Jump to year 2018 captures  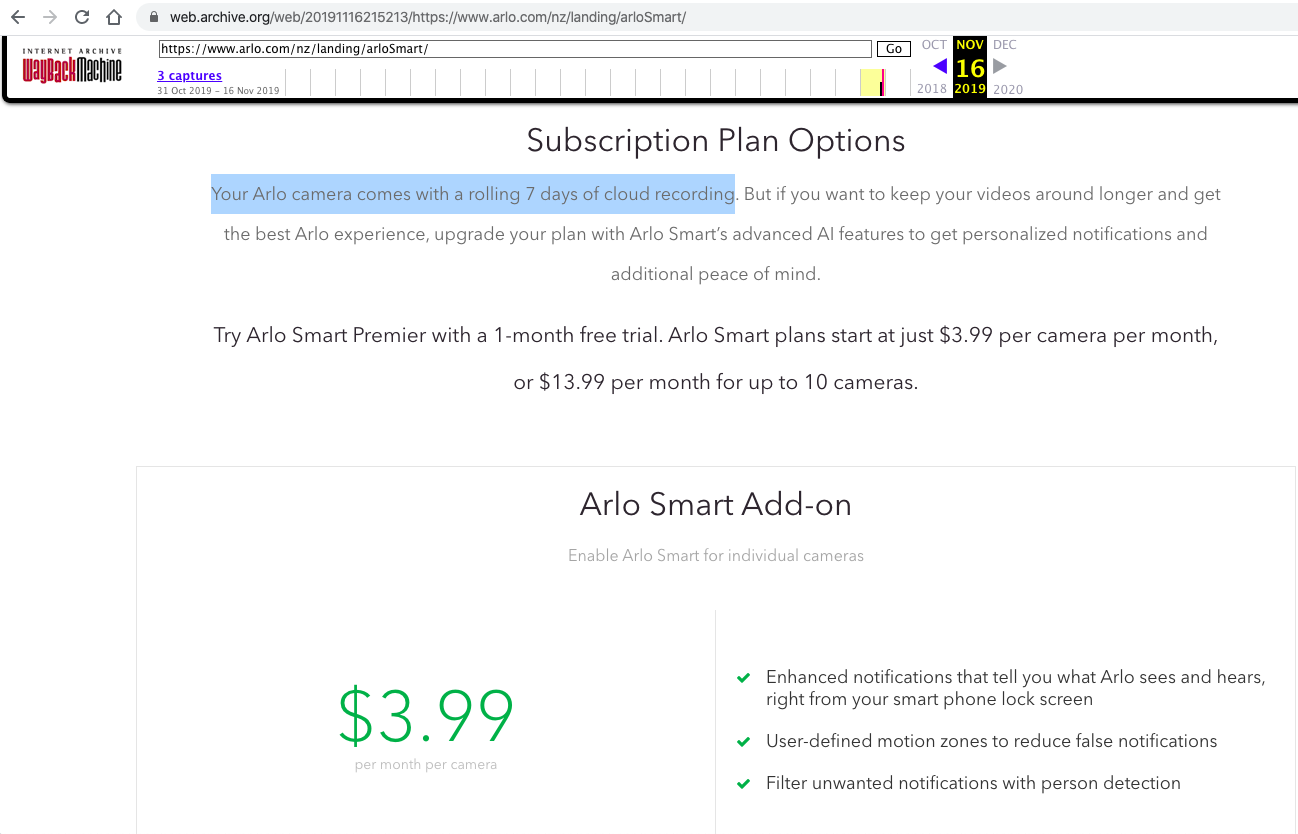[x=932, y=89]
